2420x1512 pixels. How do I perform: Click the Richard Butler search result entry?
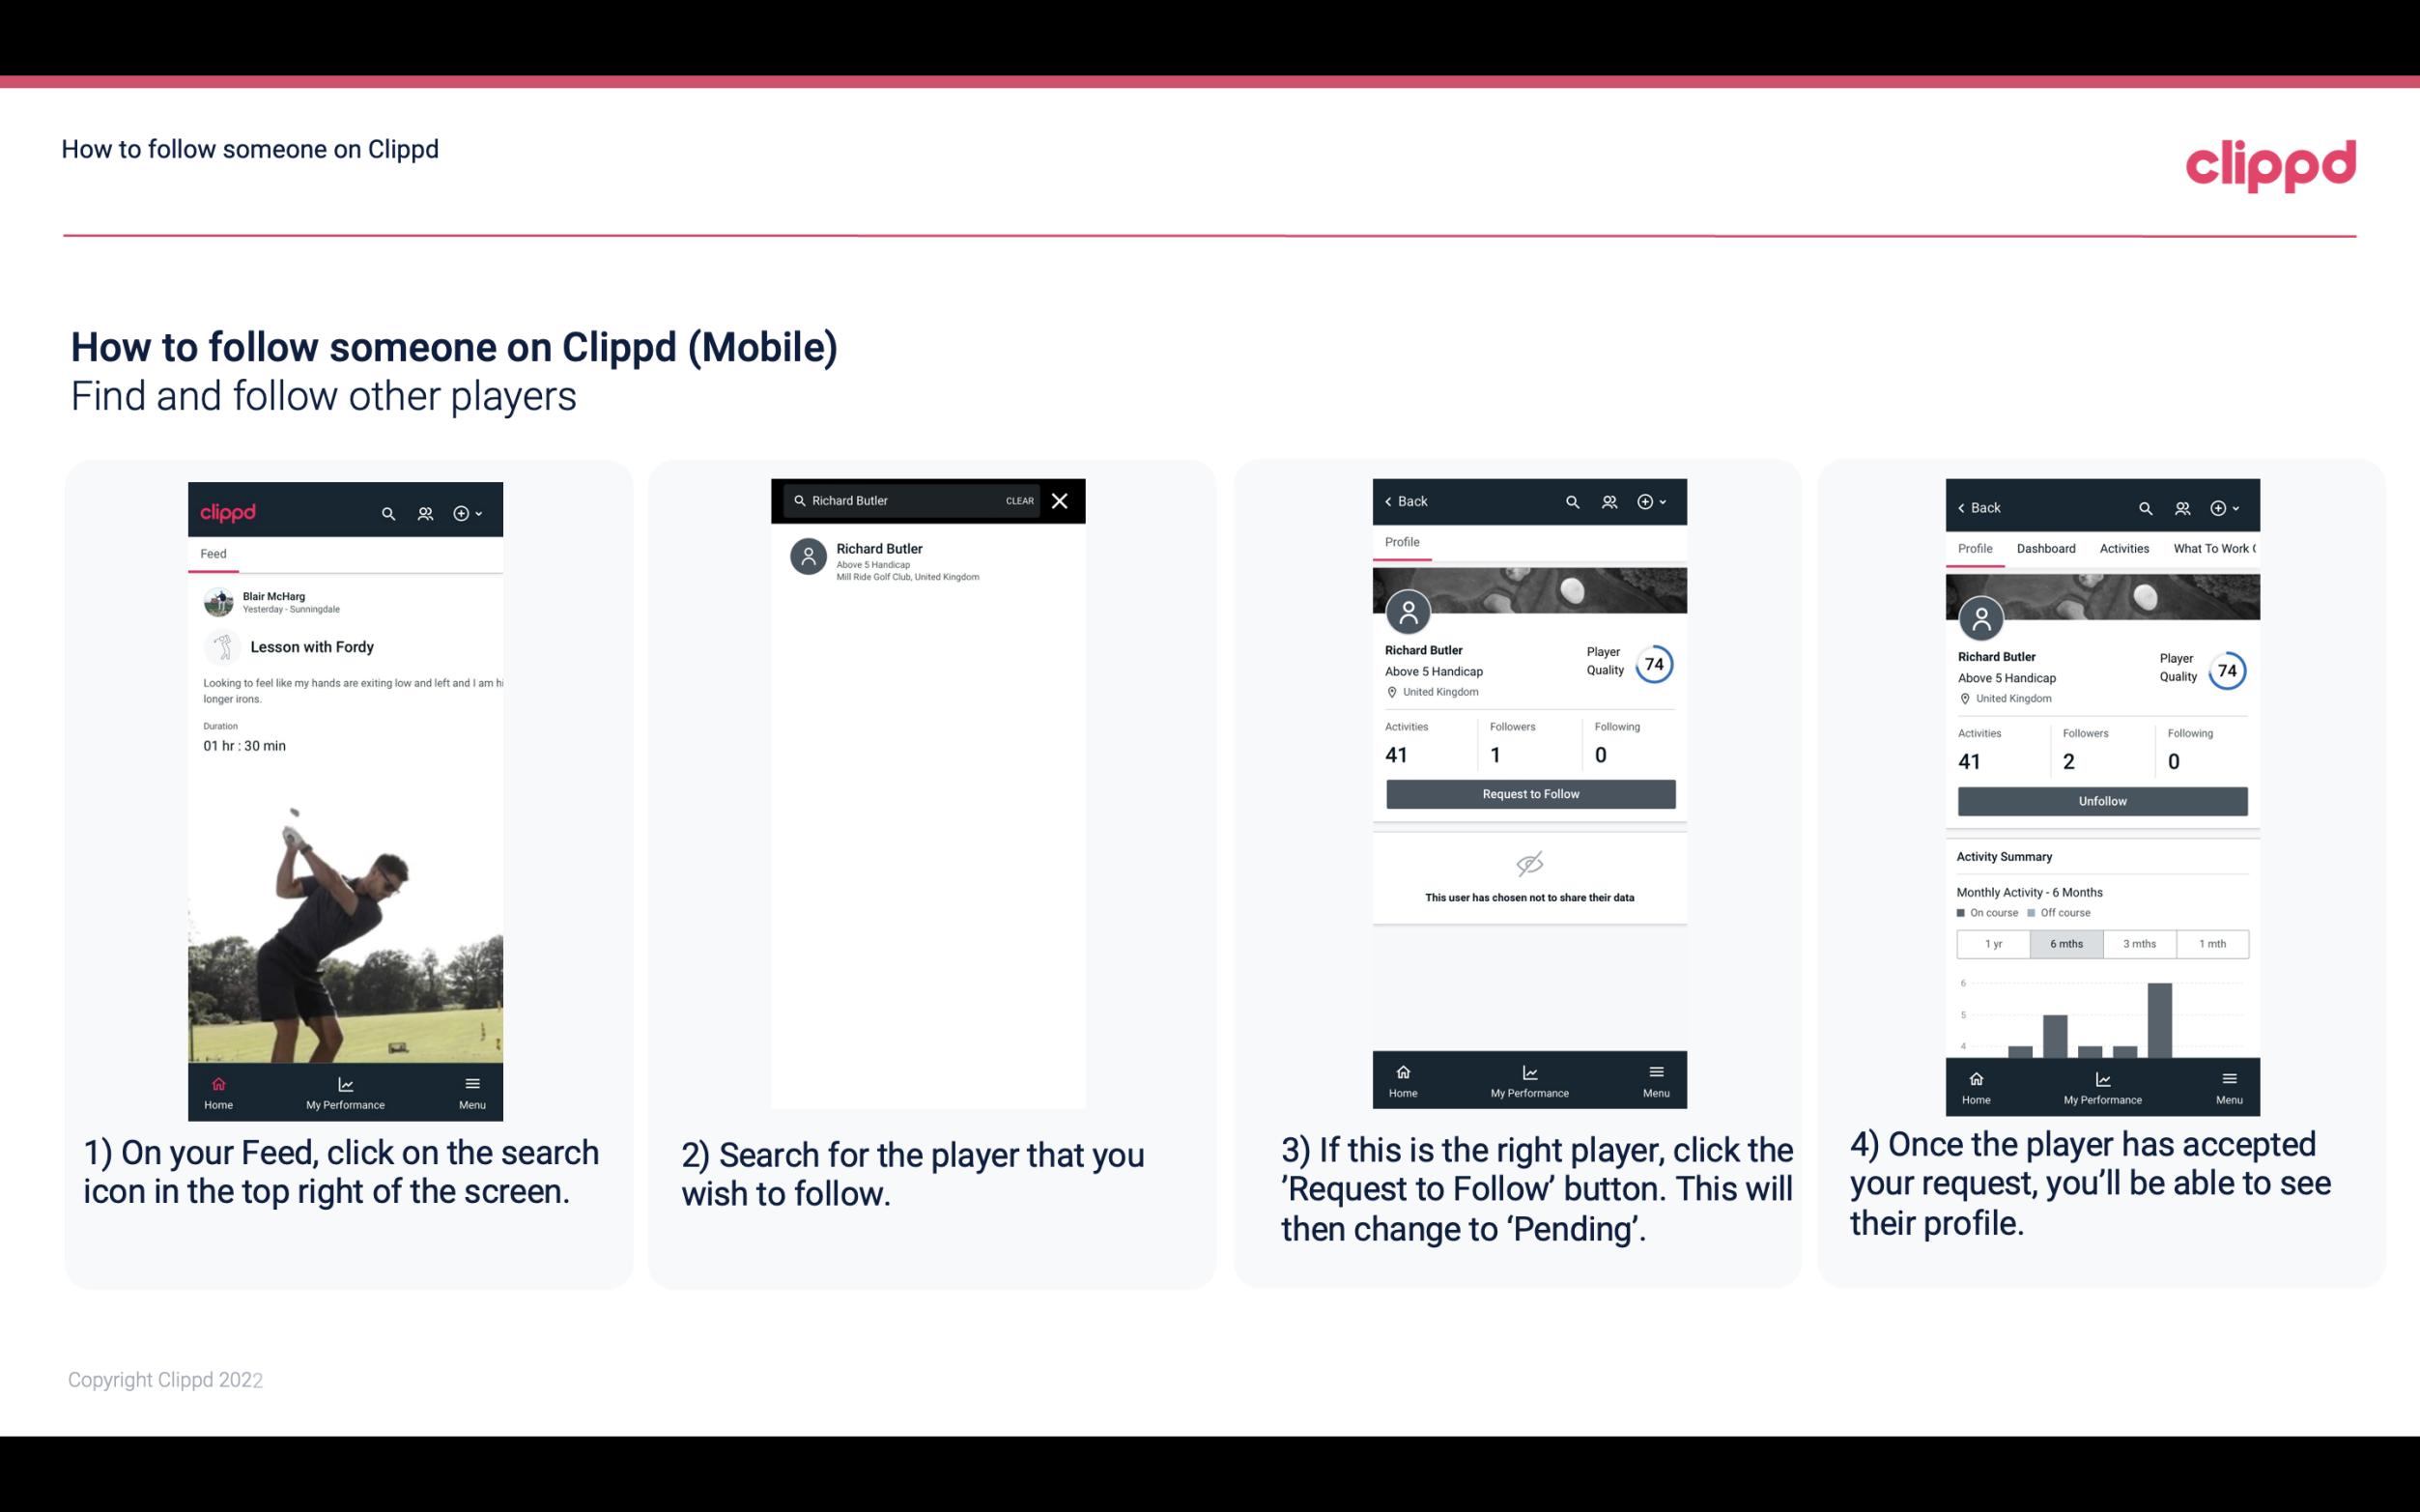pyautogui.click(x=931, y=559)
